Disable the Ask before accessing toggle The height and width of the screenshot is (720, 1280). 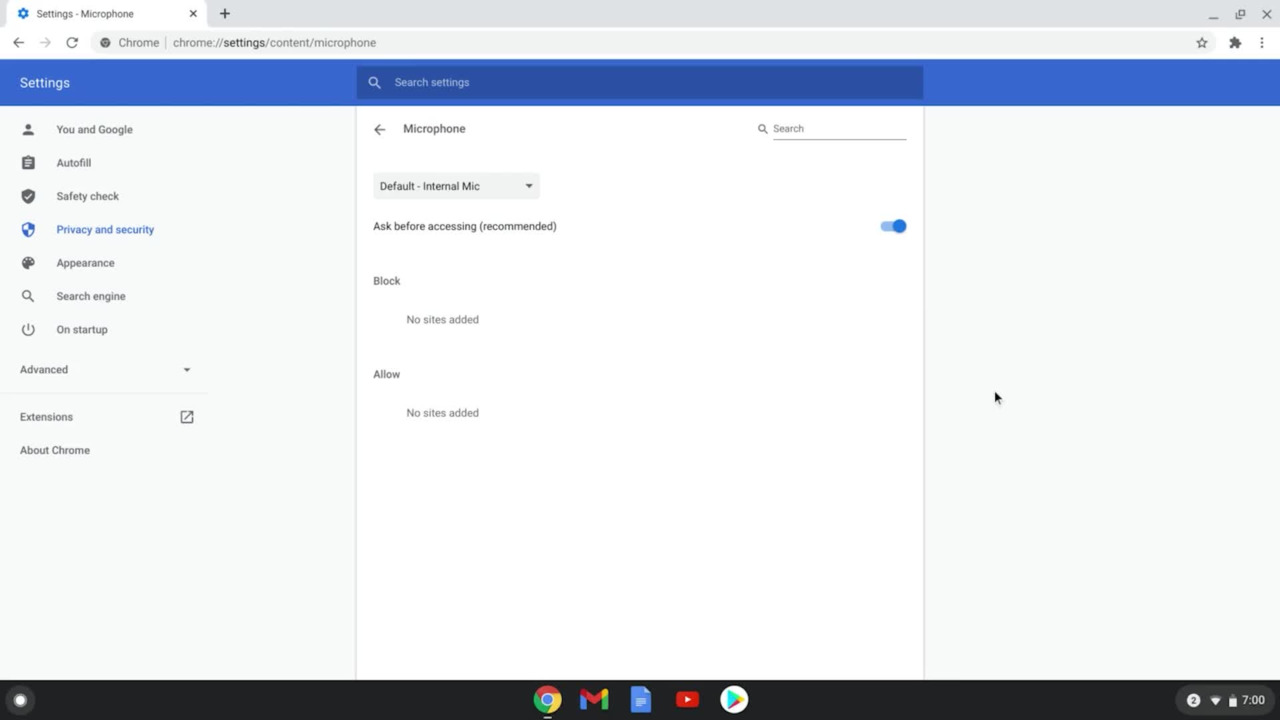pyautogui.click(x=893, y=227)
